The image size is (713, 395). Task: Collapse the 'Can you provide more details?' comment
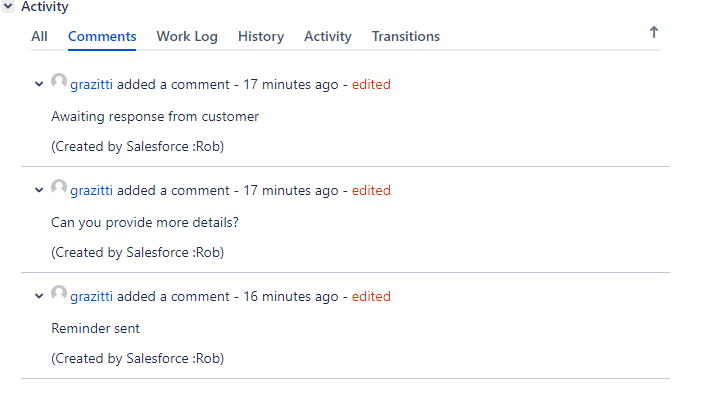click(39, 190)
